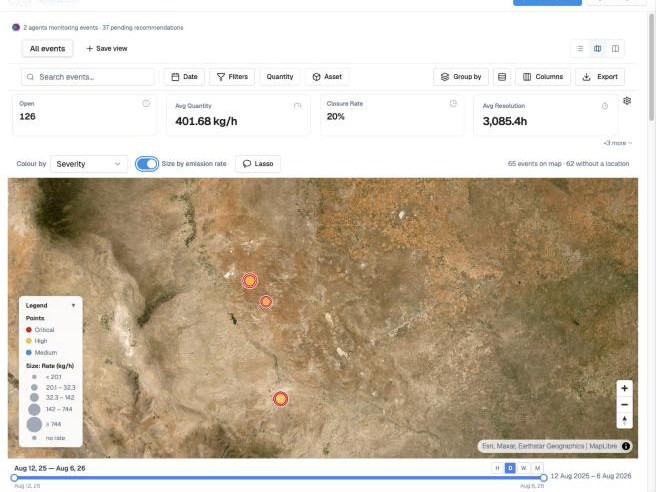The height and width of the screenshot is (492, 656).
Task: Expand the +3 more metrics
Action: (x=618, y=143)
